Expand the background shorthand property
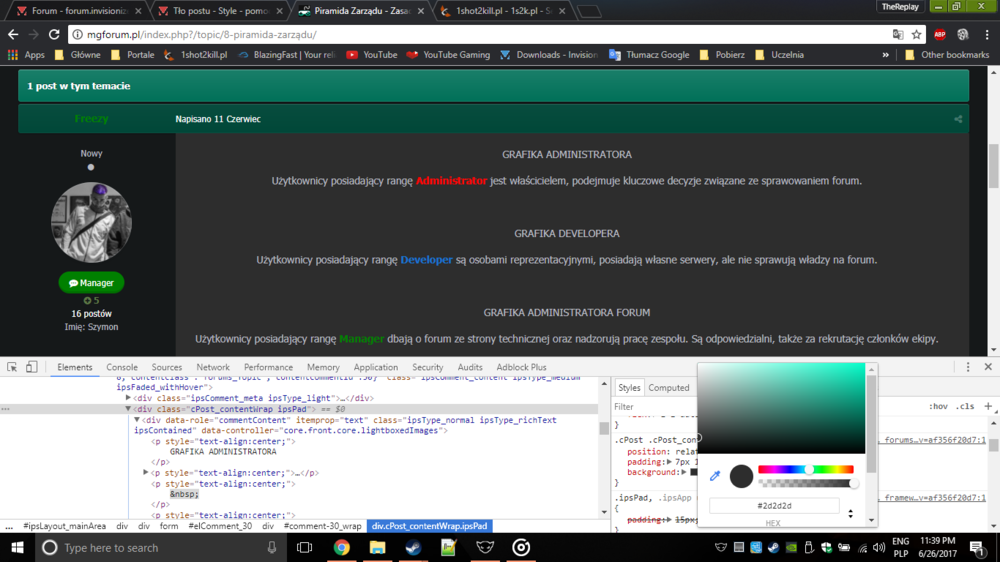The height and width of the screenshot is (562, 1000). [x=684, y=472]
